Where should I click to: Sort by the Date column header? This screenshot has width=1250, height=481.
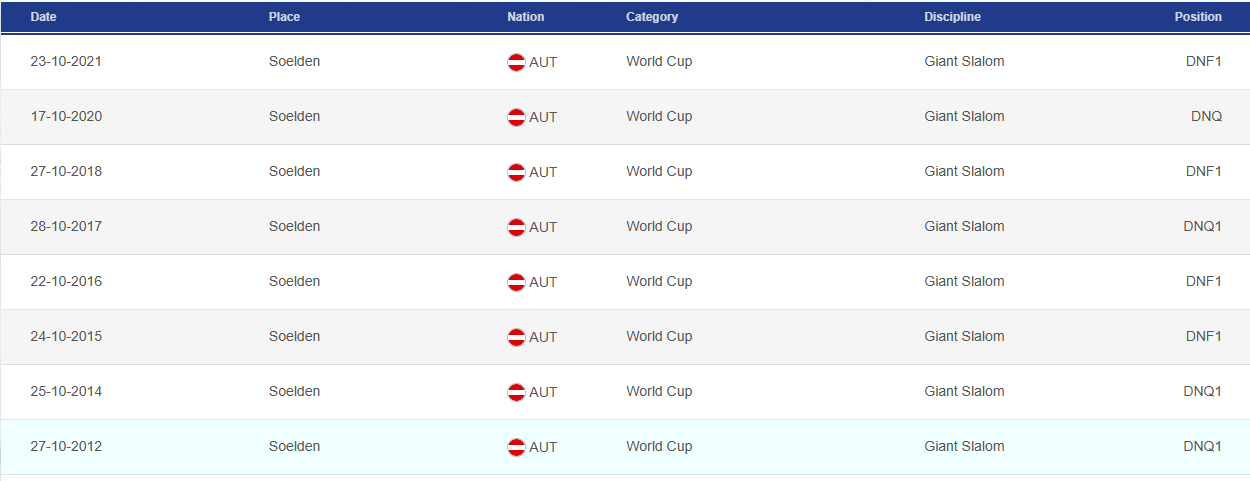point(43,17)
